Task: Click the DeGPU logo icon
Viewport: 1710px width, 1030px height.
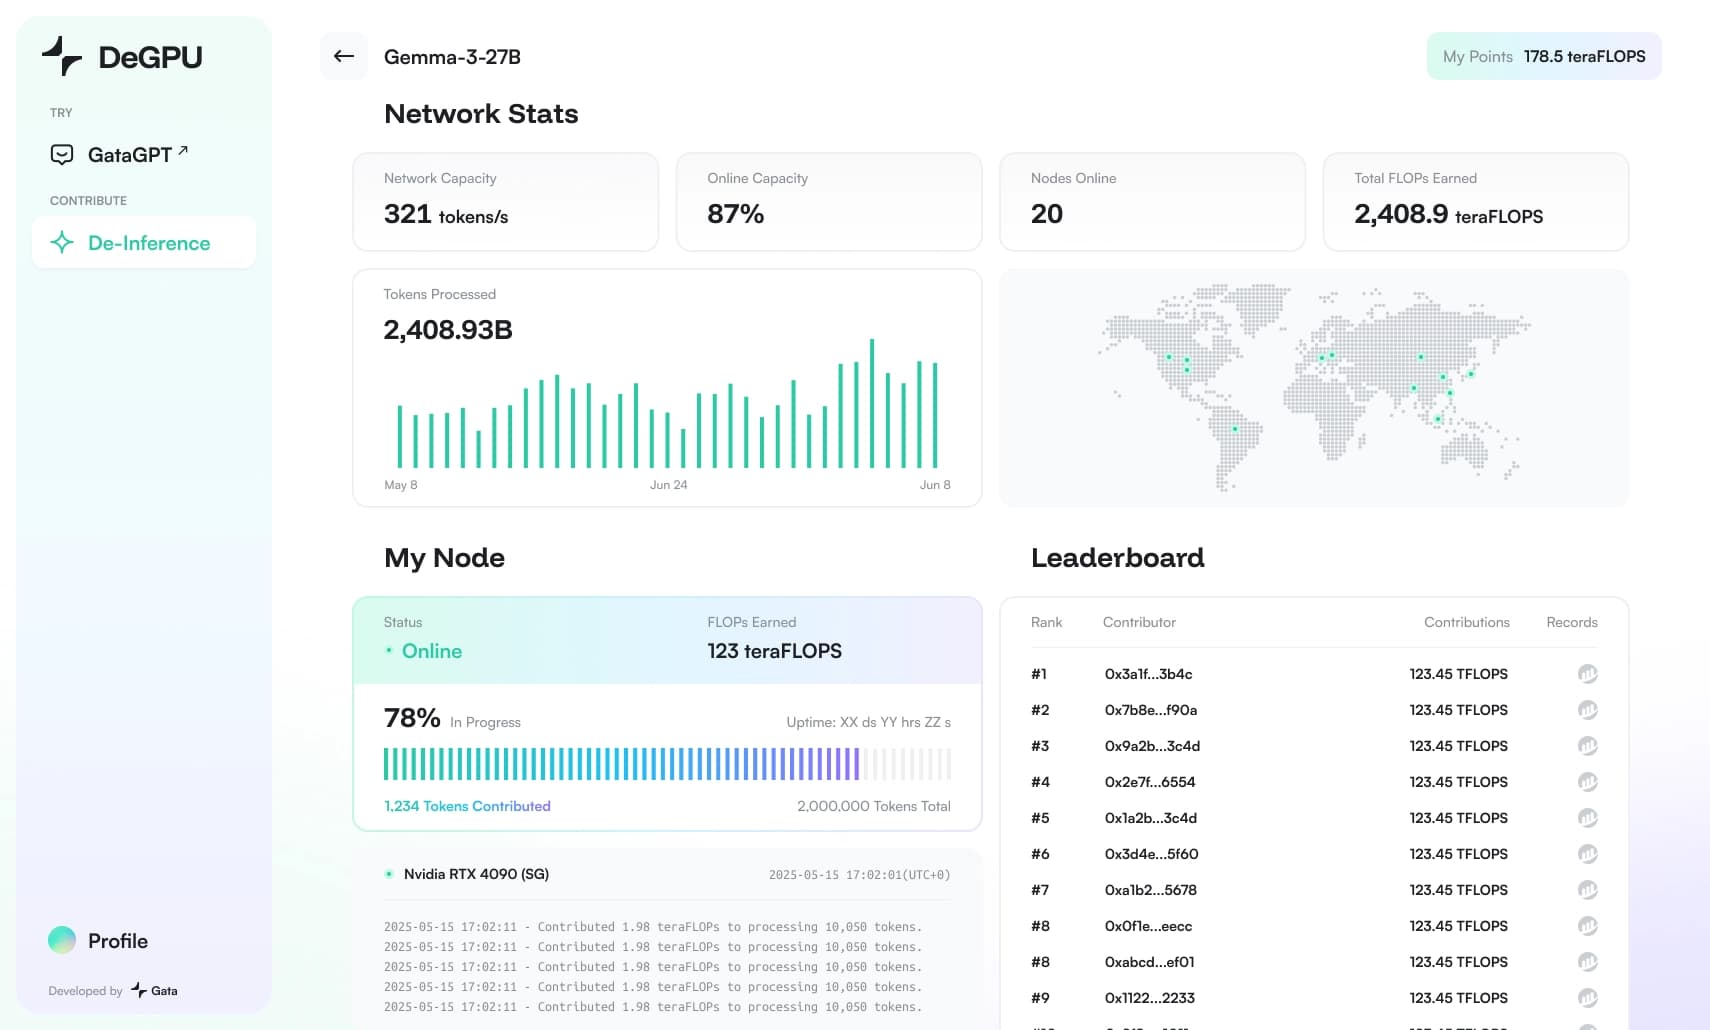Action: coord(62,56)
